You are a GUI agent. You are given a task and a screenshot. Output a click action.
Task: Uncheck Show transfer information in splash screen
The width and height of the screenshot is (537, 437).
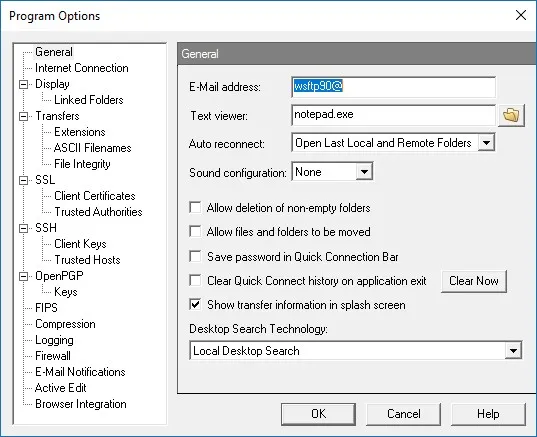coord(195,304)
